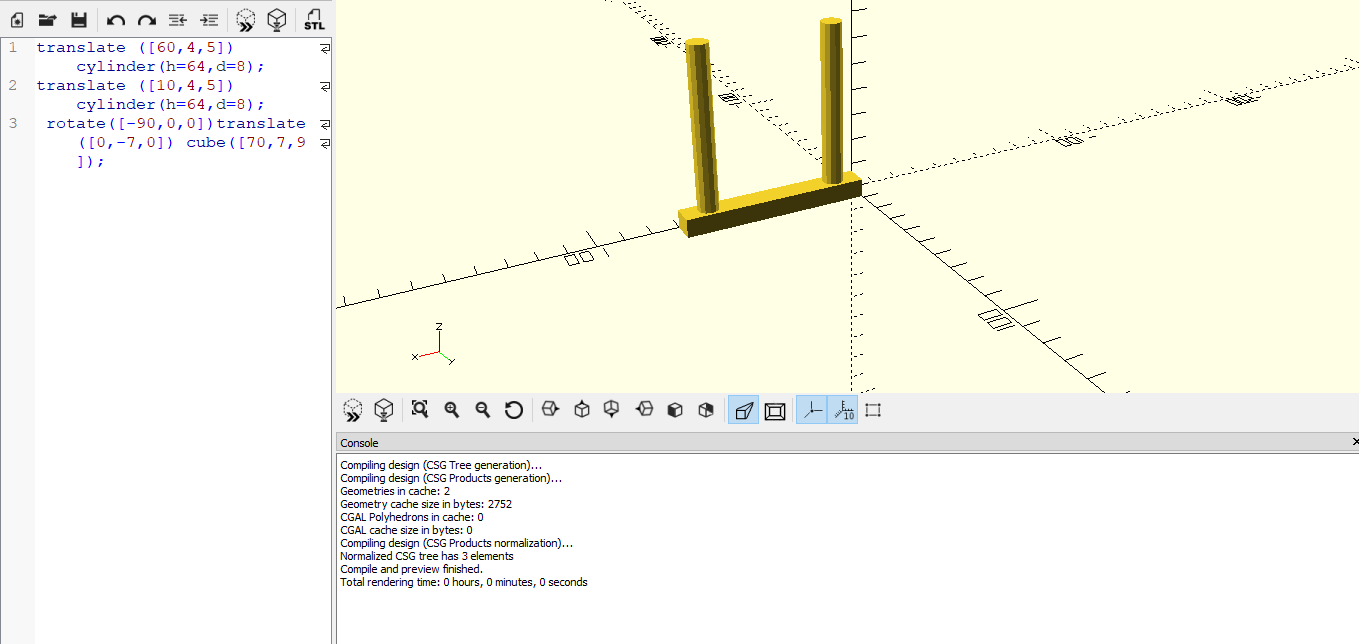
Task: Redo the last undone edit
Action: 147,20
